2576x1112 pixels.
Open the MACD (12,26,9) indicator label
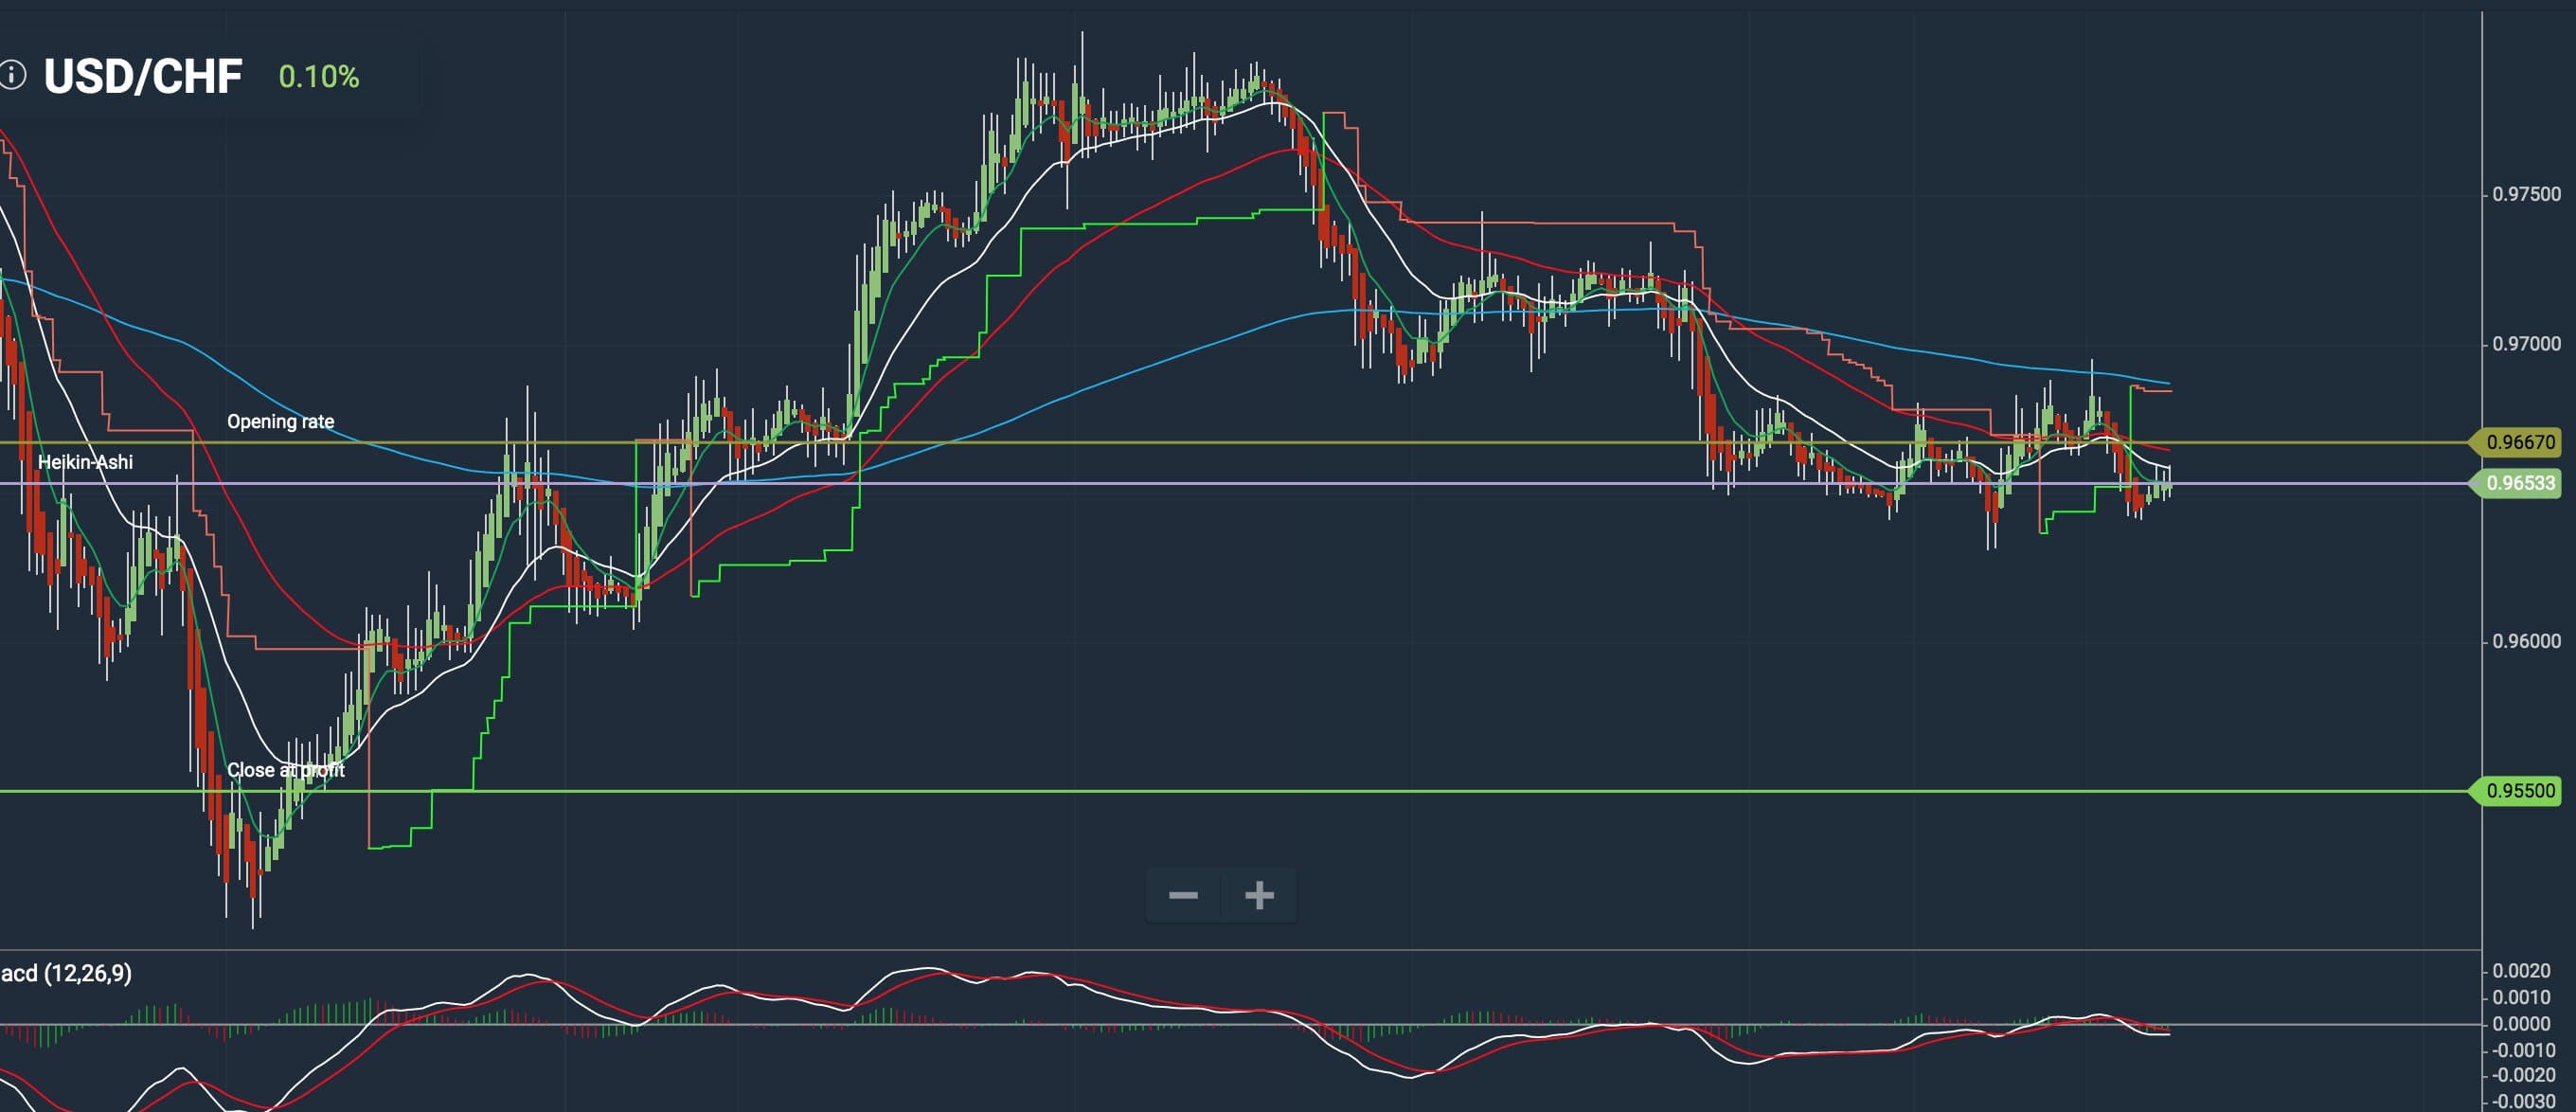coord(66,973)
